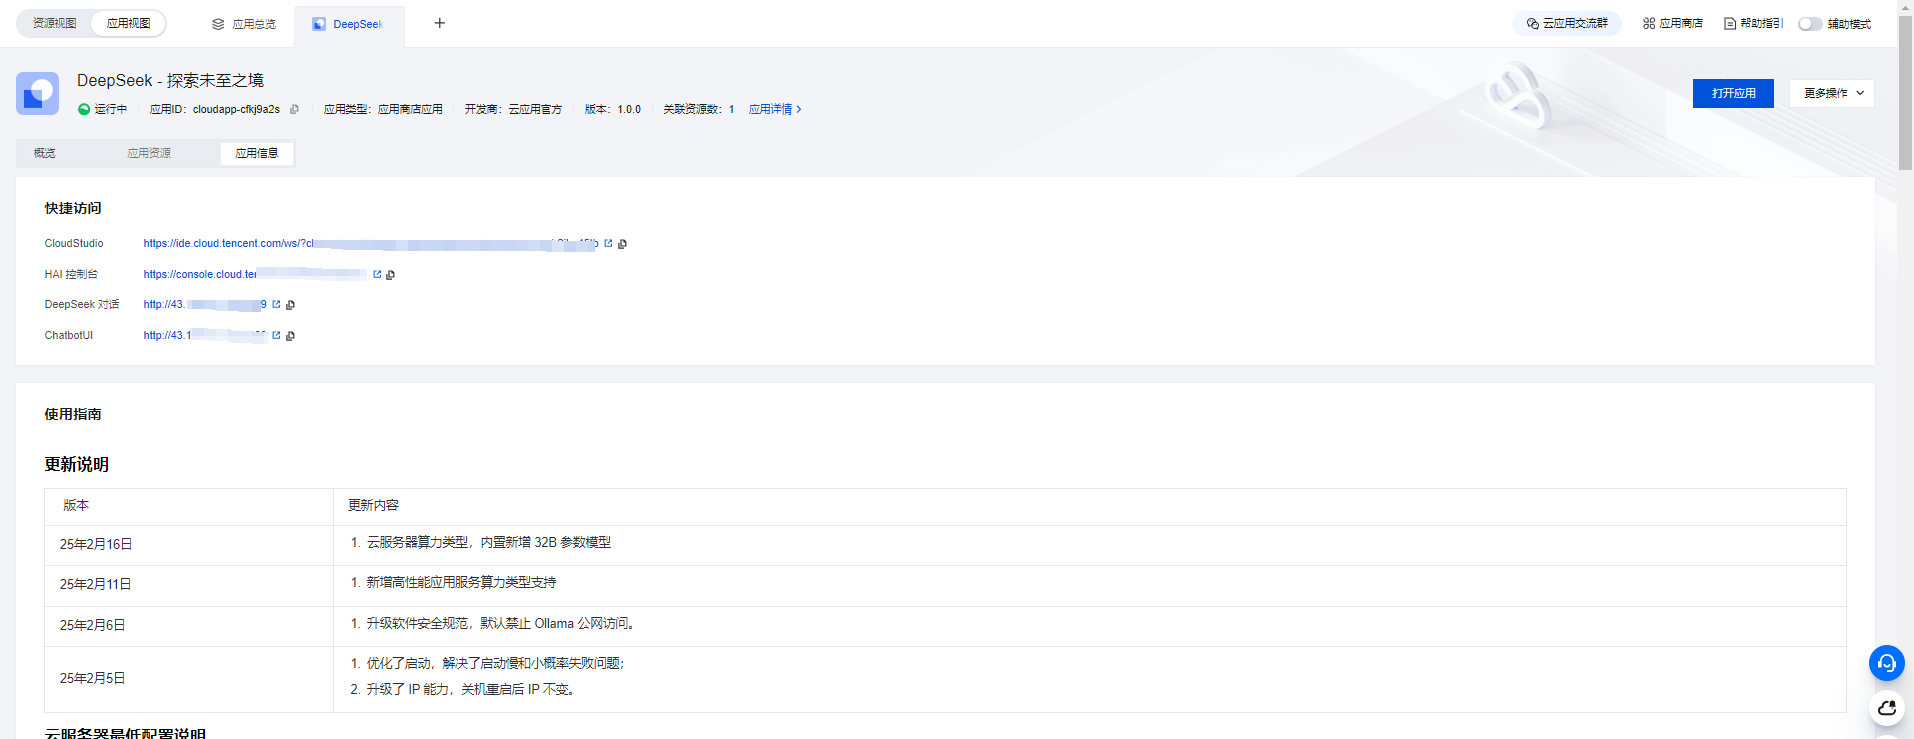Click text '关机重启后 IP 不变'
Viewport: 1914px width, 739px height.
tap(515, 689)
